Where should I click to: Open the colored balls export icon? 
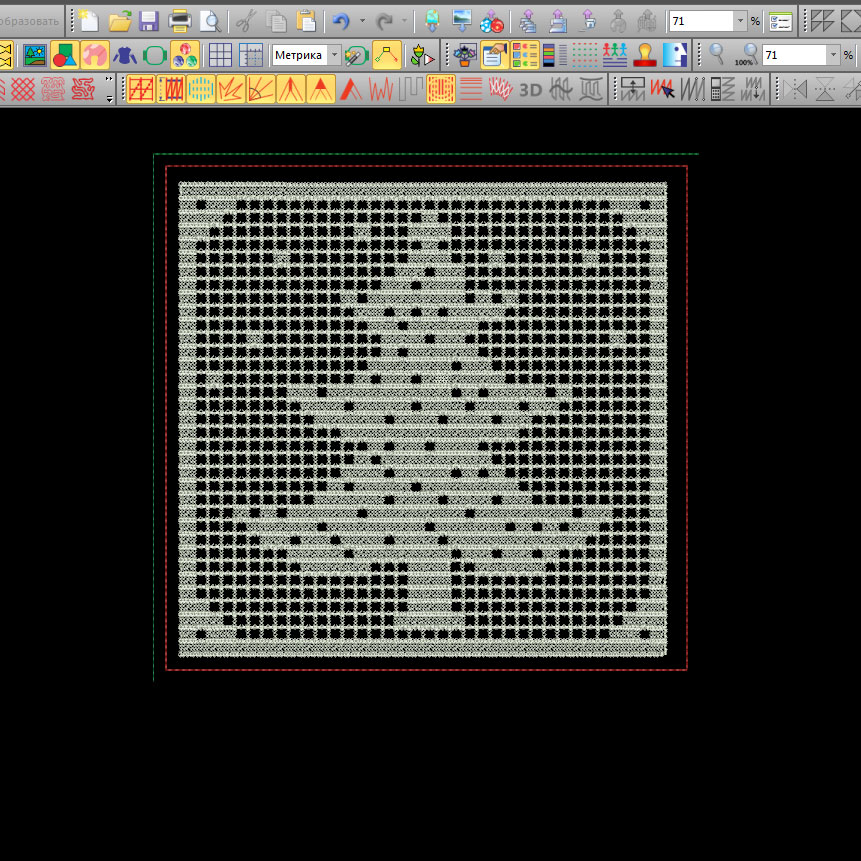(491, 21)
